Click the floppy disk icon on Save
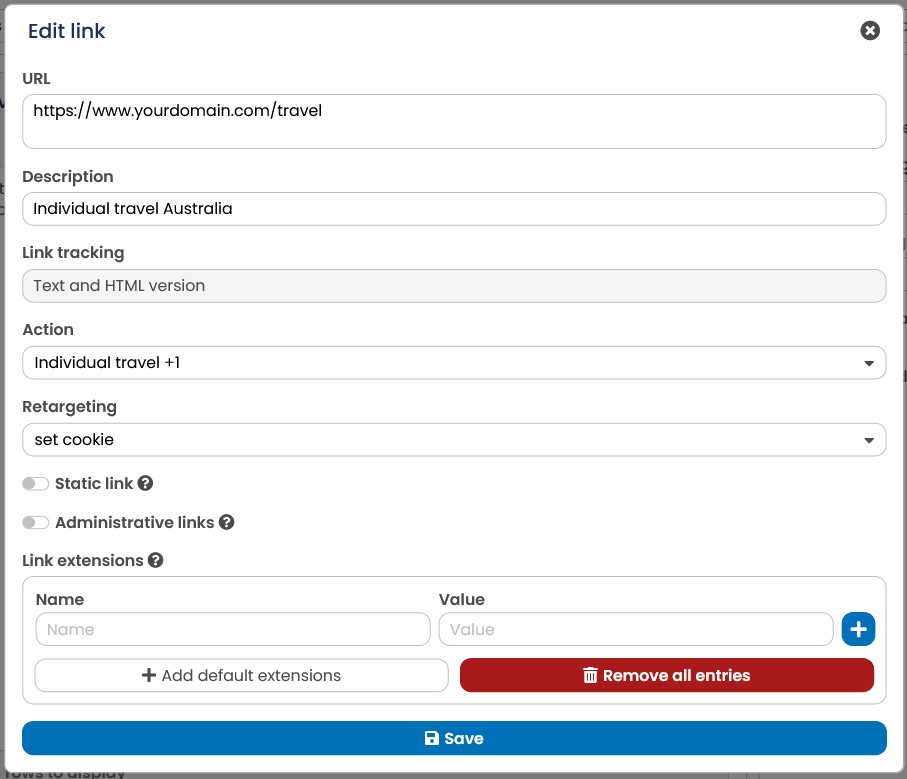 pos(432,738)
